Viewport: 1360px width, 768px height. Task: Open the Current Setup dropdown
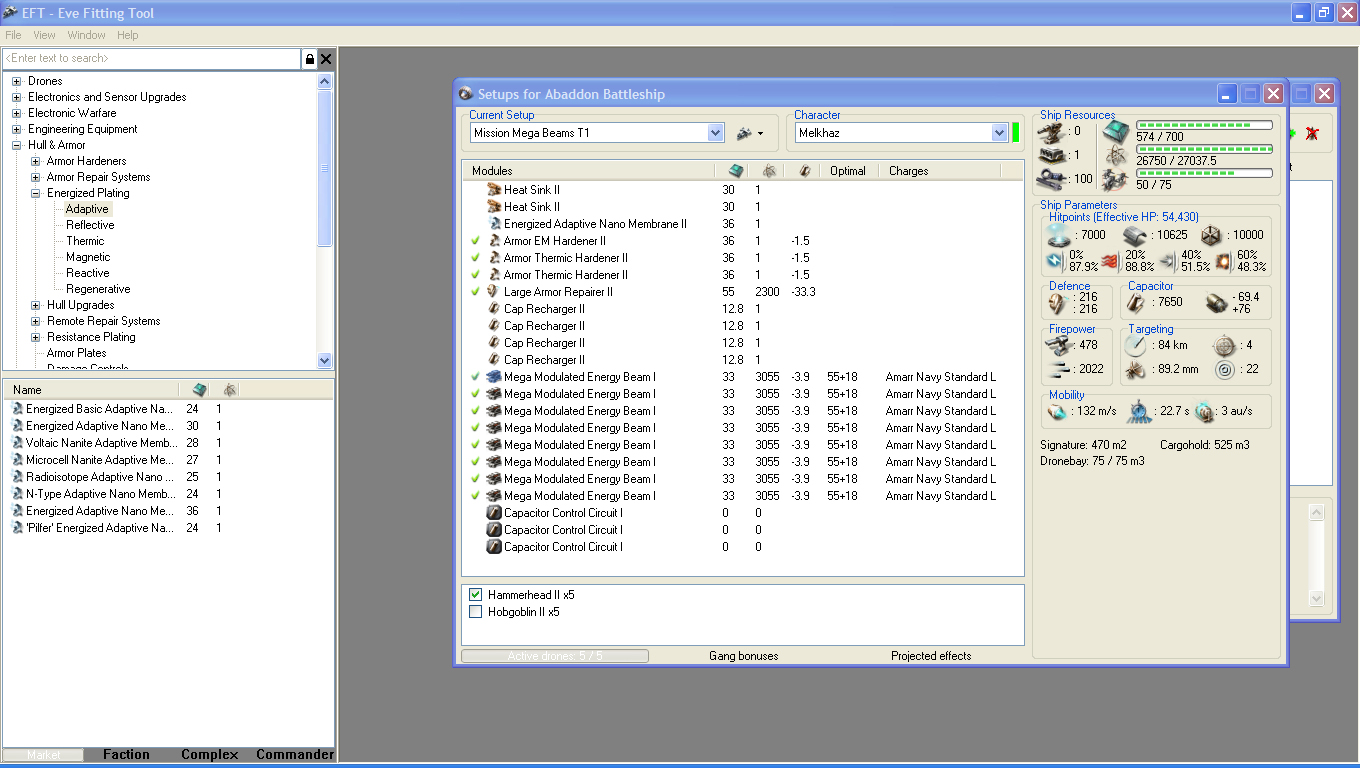tap(715, 133)
